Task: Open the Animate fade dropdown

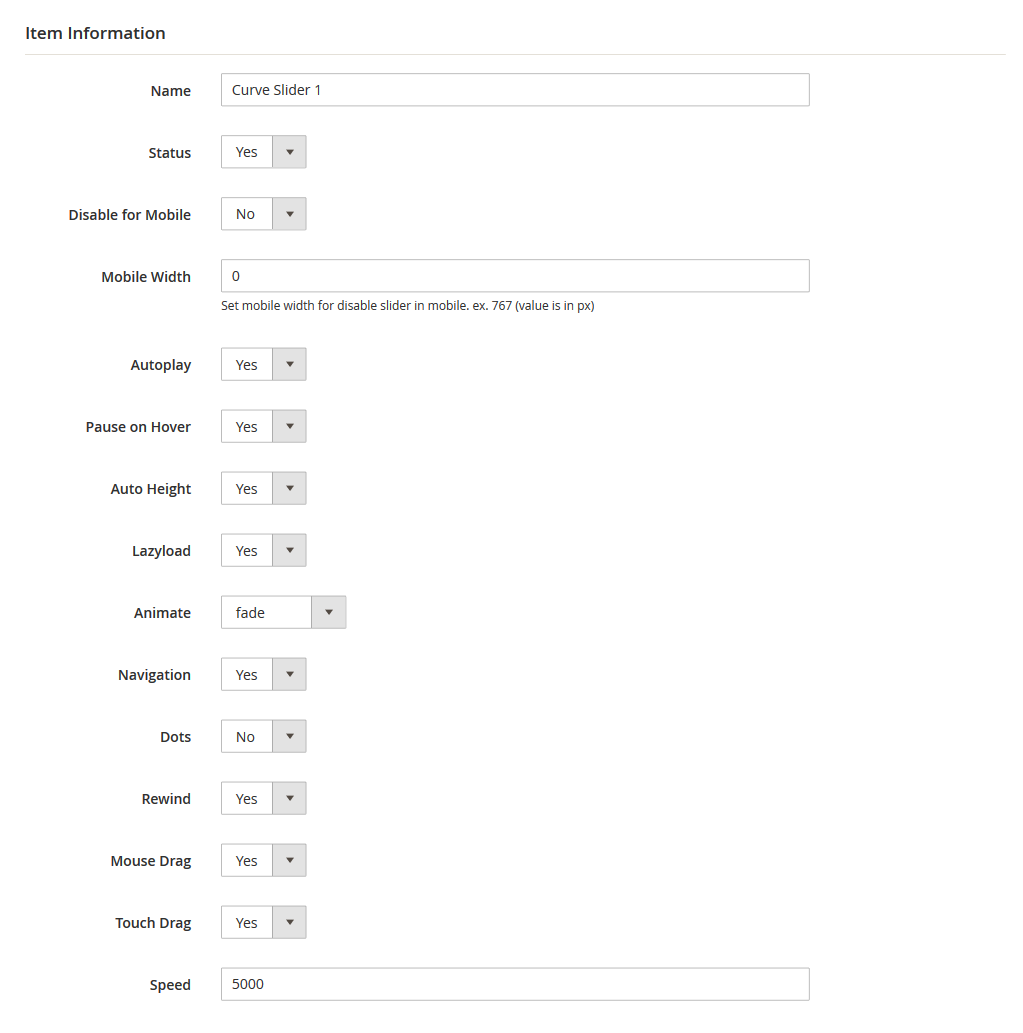Action: pyautogui.click(x=283, y=613)
